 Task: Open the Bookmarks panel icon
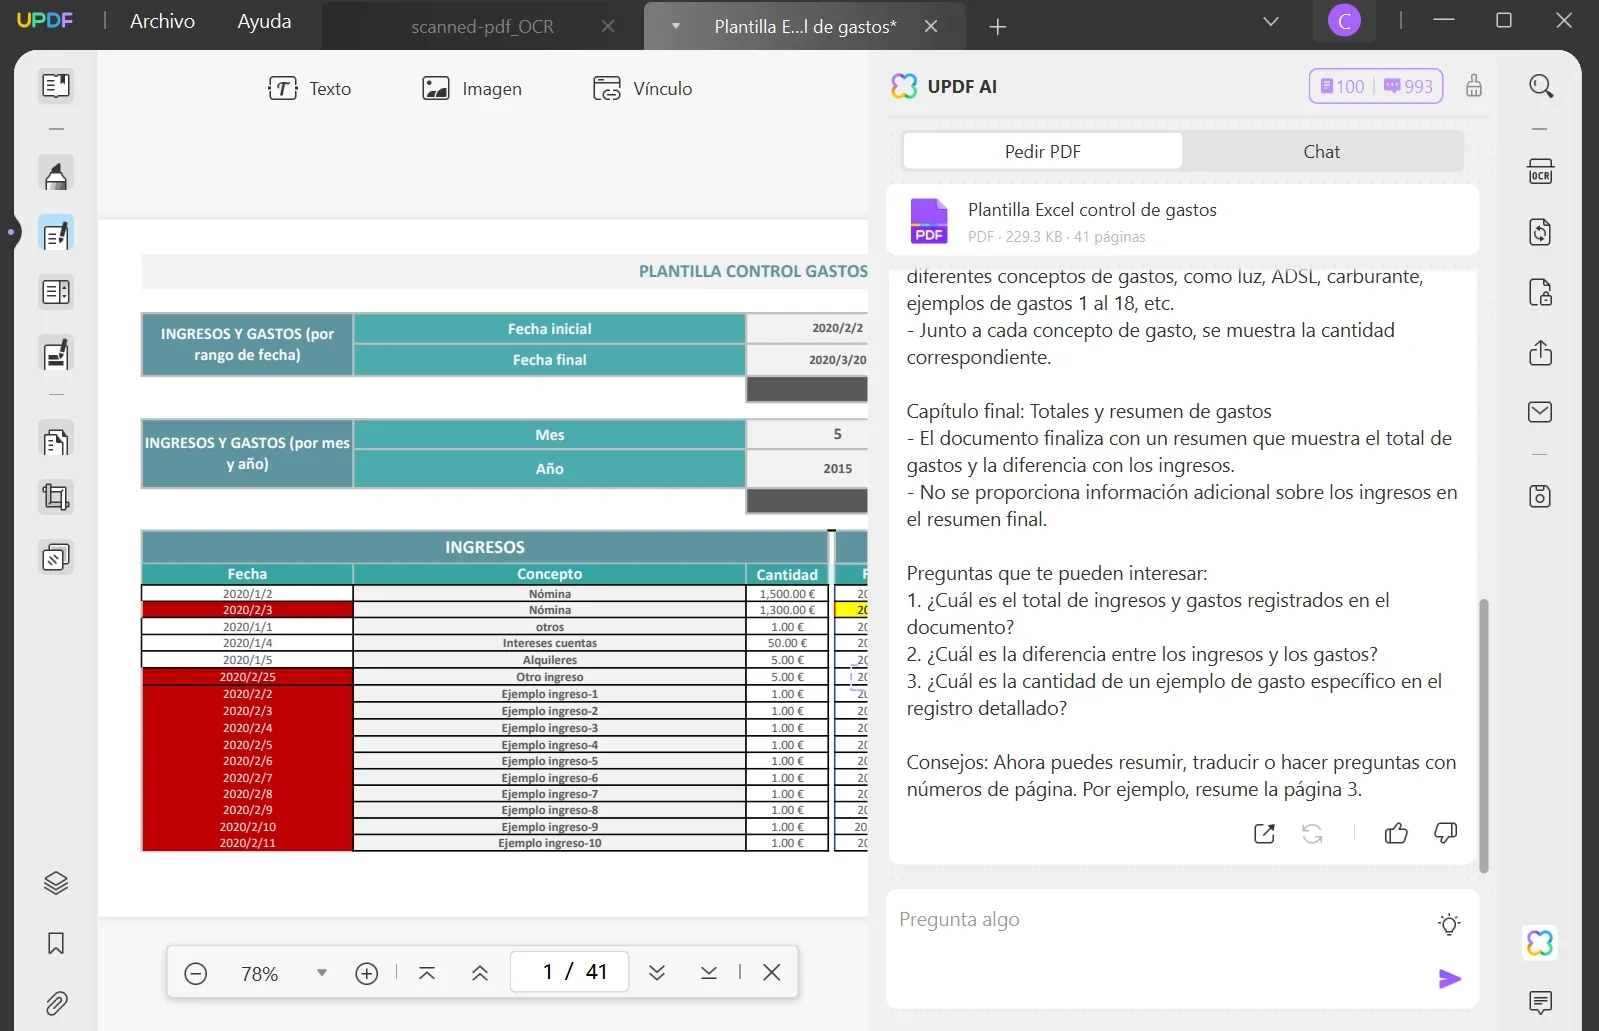[56, 943]
